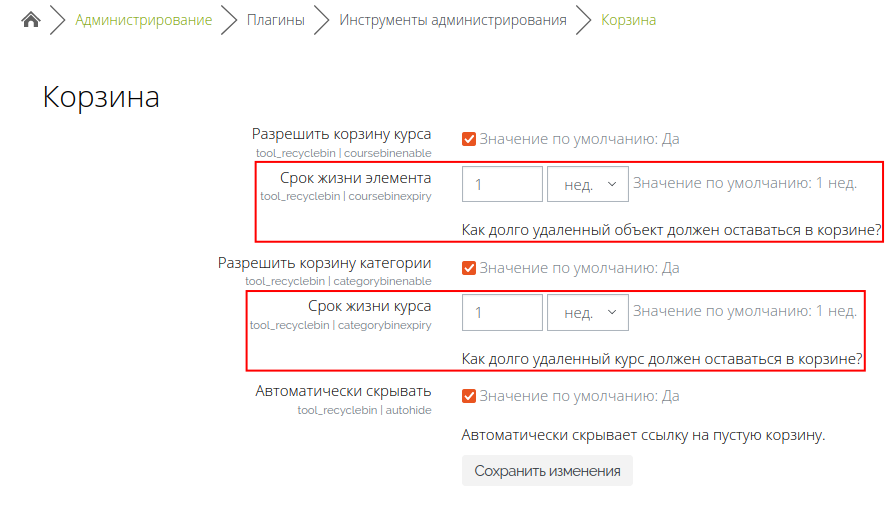This screenshot has width=896, height=506.
Task: Open the Администрирование breadcrumb link
Action: (x=143, y=20)
